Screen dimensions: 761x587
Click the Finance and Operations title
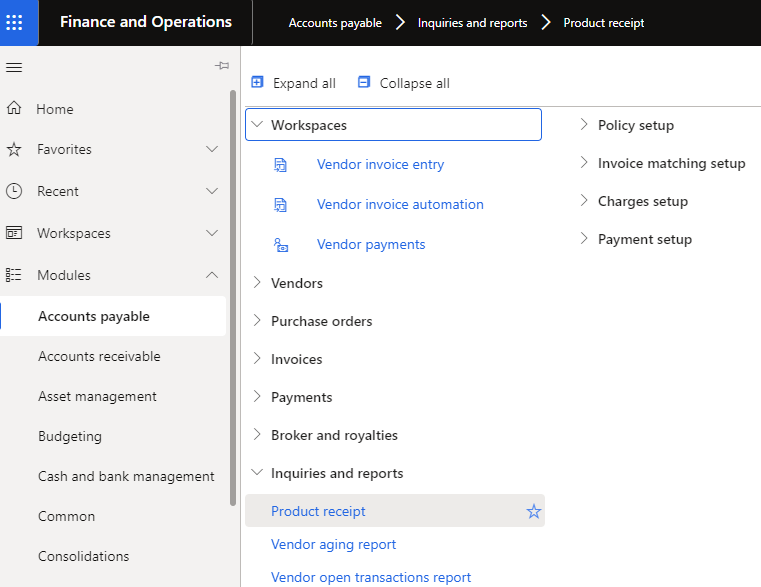click(x=146, y=22)
